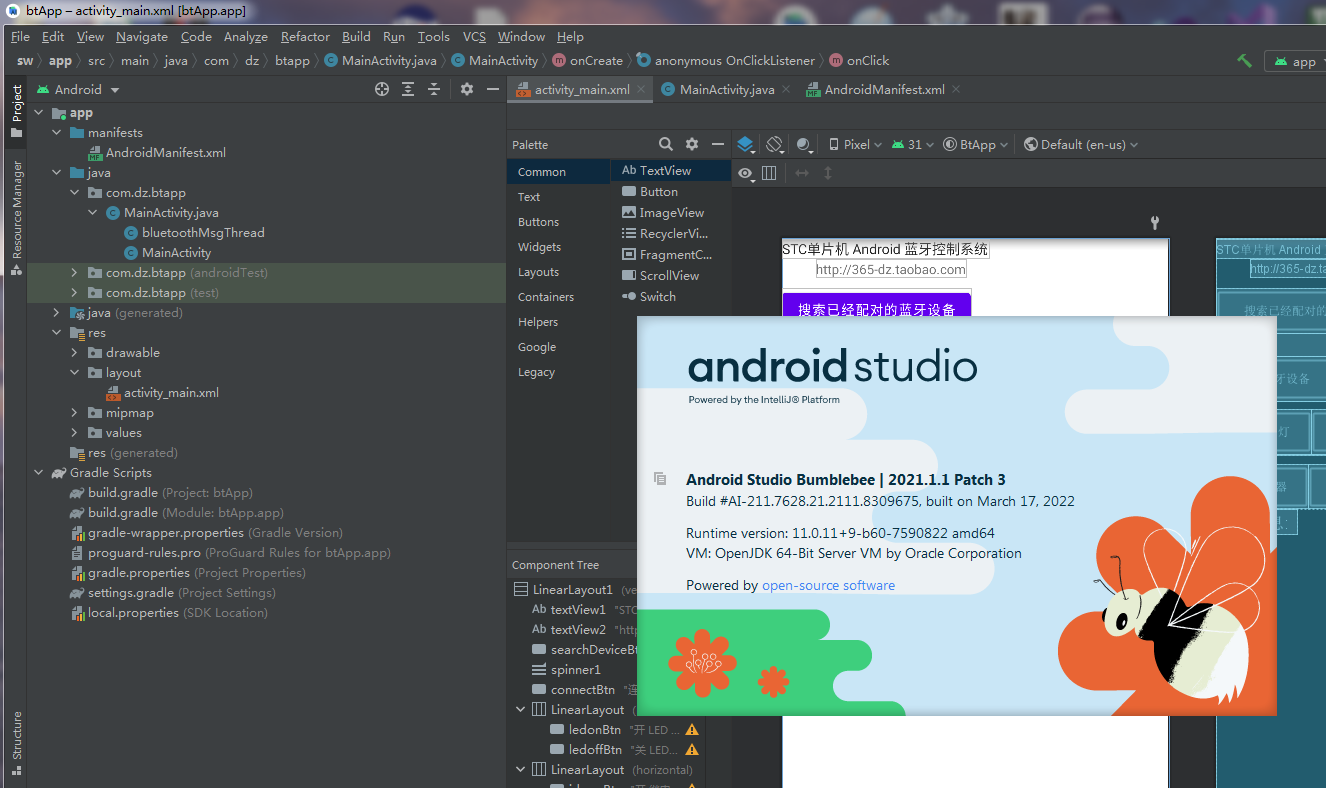The height and width of the screenshot is (788, 1326).
Task: Click warning icon on ledoffBtn row
Action: [x=691, y=750]
